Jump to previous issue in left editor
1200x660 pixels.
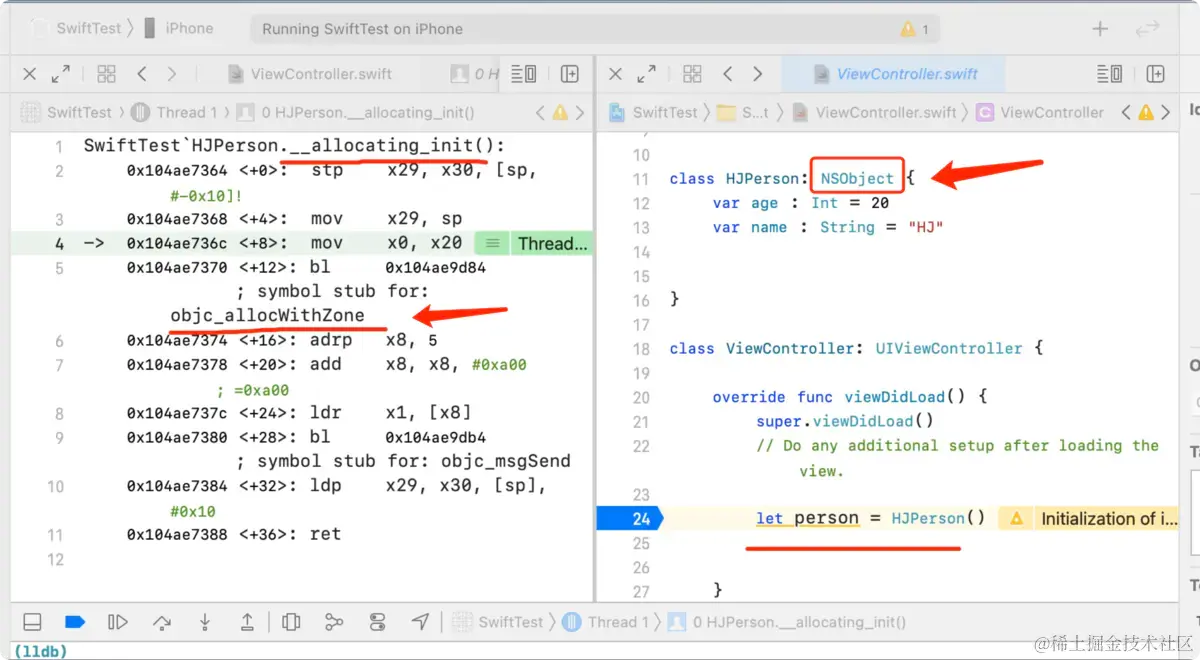click(x=540, y=112)
